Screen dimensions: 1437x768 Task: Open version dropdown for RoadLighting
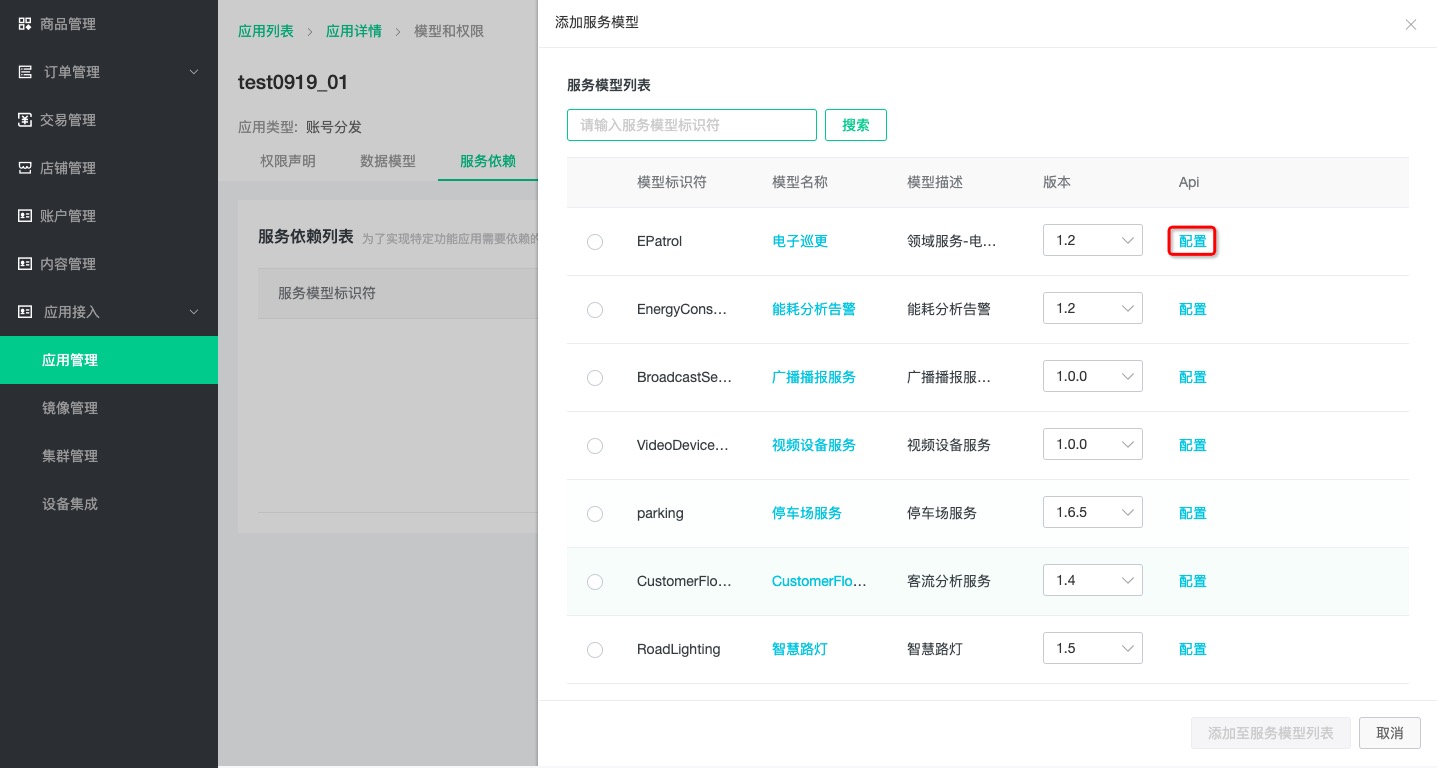pos(1093,649)
